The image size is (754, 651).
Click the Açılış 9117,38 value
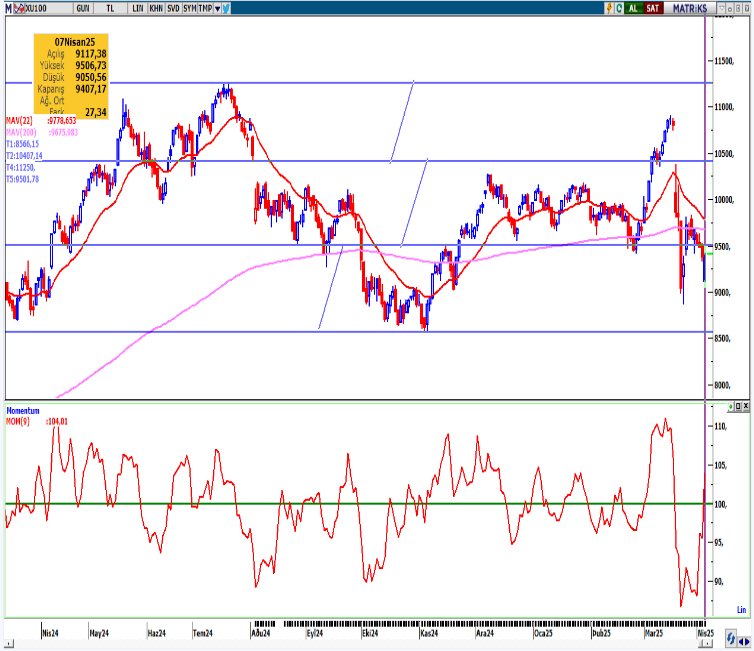91,54
